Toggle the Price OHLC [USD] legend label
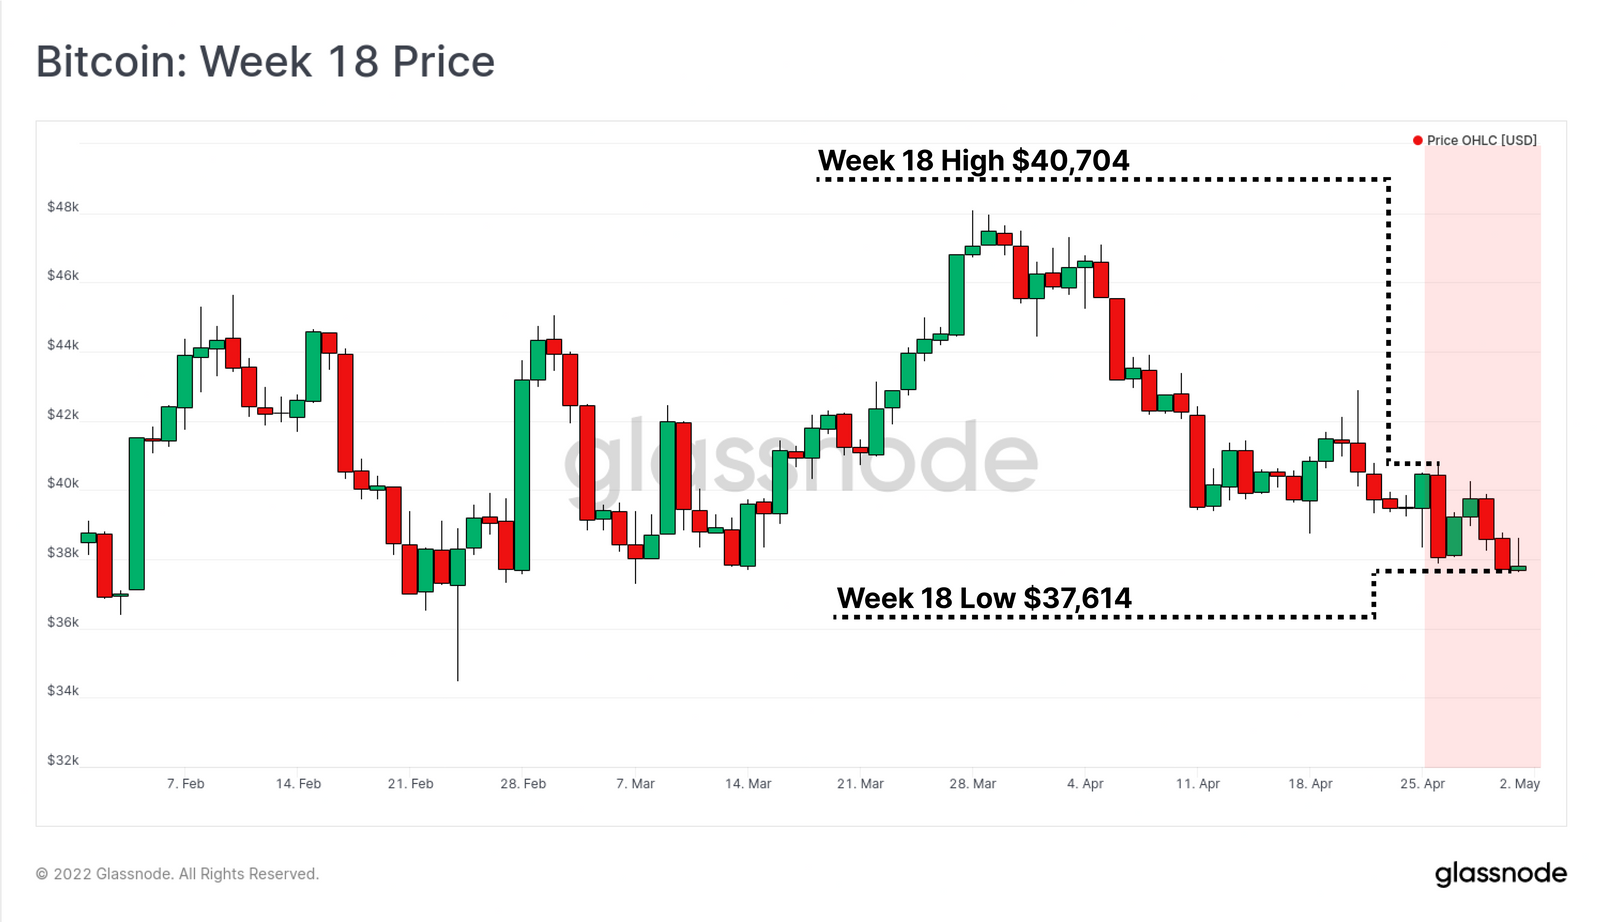This screenshot has height=922, width=1600. (1482, 140)
